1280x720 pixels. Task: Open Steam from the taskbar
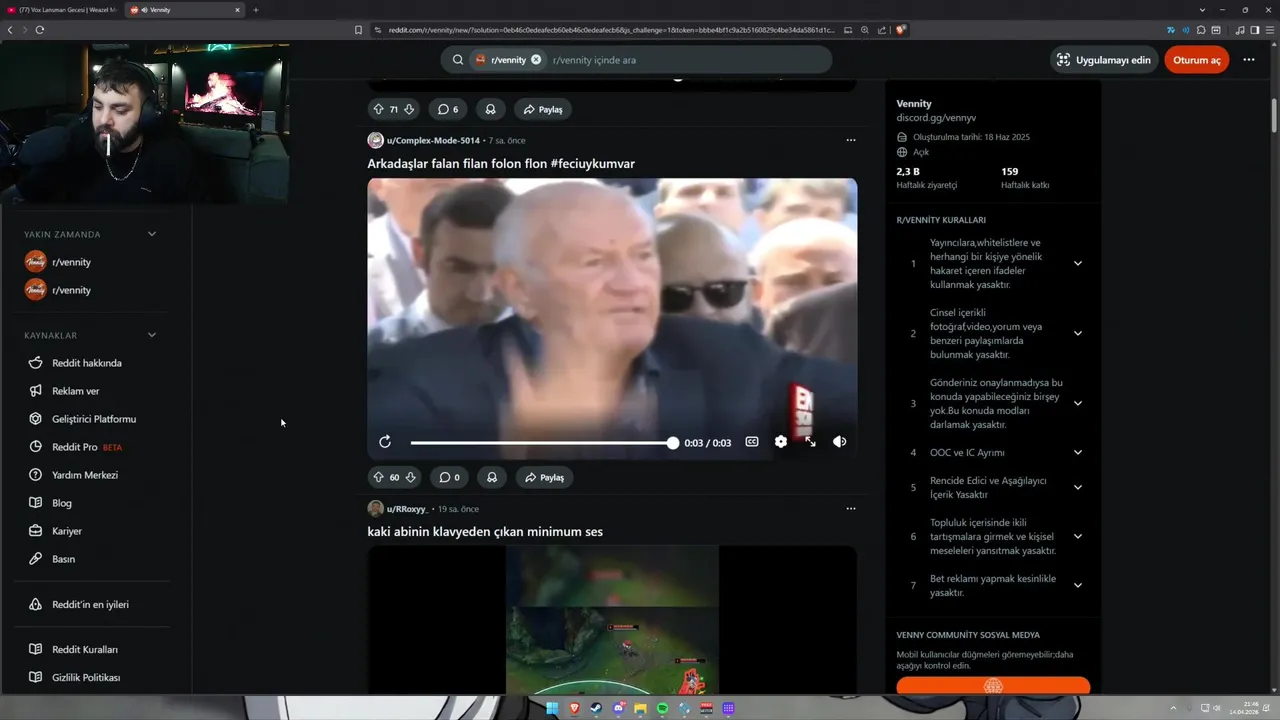[x=596, y=708]
